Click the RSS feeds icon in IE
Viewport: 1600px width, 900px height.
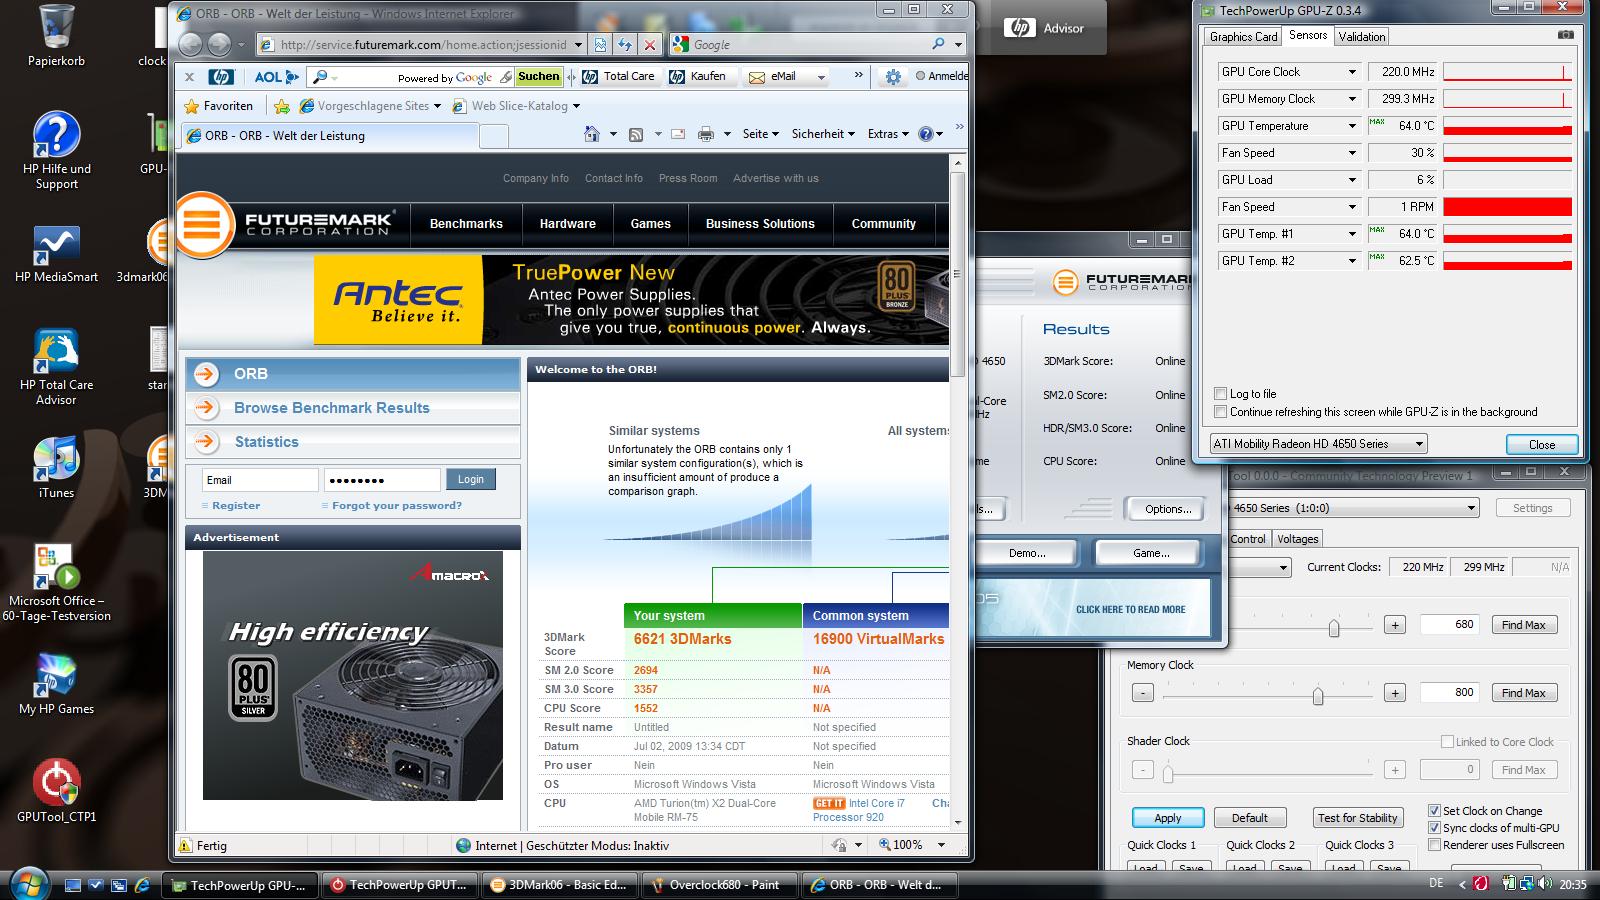635,134
